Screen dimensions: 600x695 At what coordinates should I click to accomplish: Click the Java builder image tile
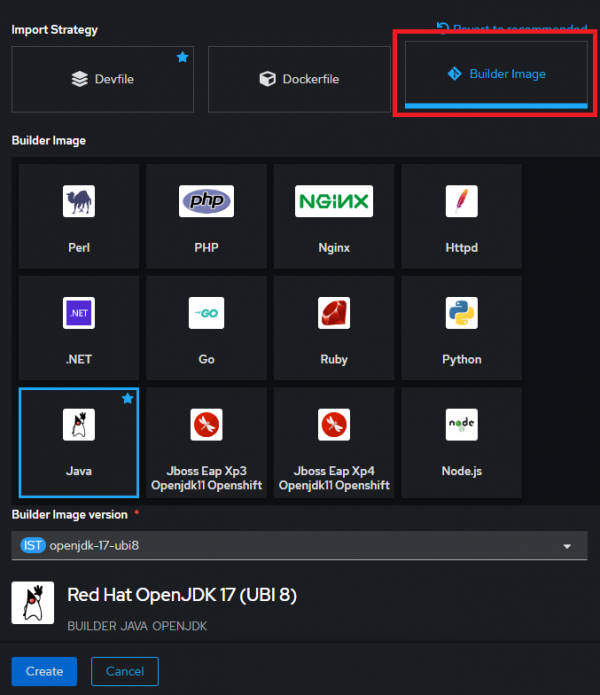click(x=78, y=441)
